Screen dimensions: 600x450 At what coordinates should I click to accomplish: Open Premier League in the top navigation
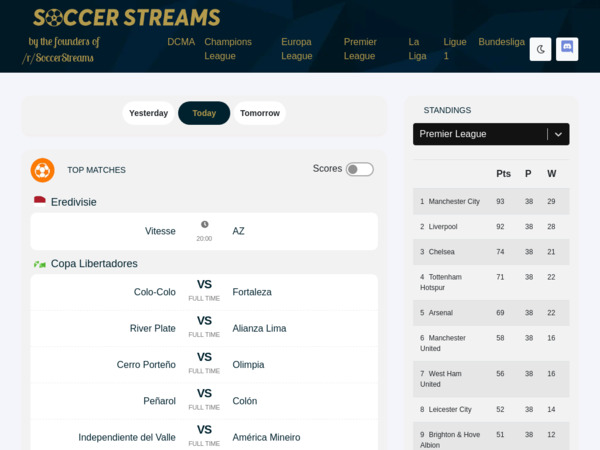[x=360, y=49]
